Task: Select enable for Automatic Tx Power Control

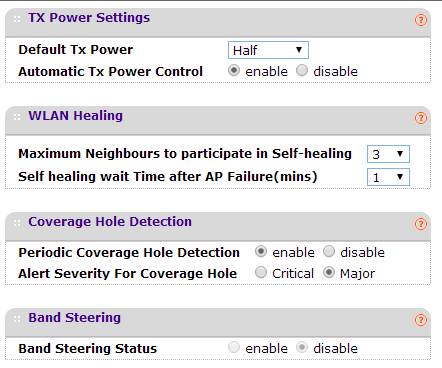Action: pos(234,71)
